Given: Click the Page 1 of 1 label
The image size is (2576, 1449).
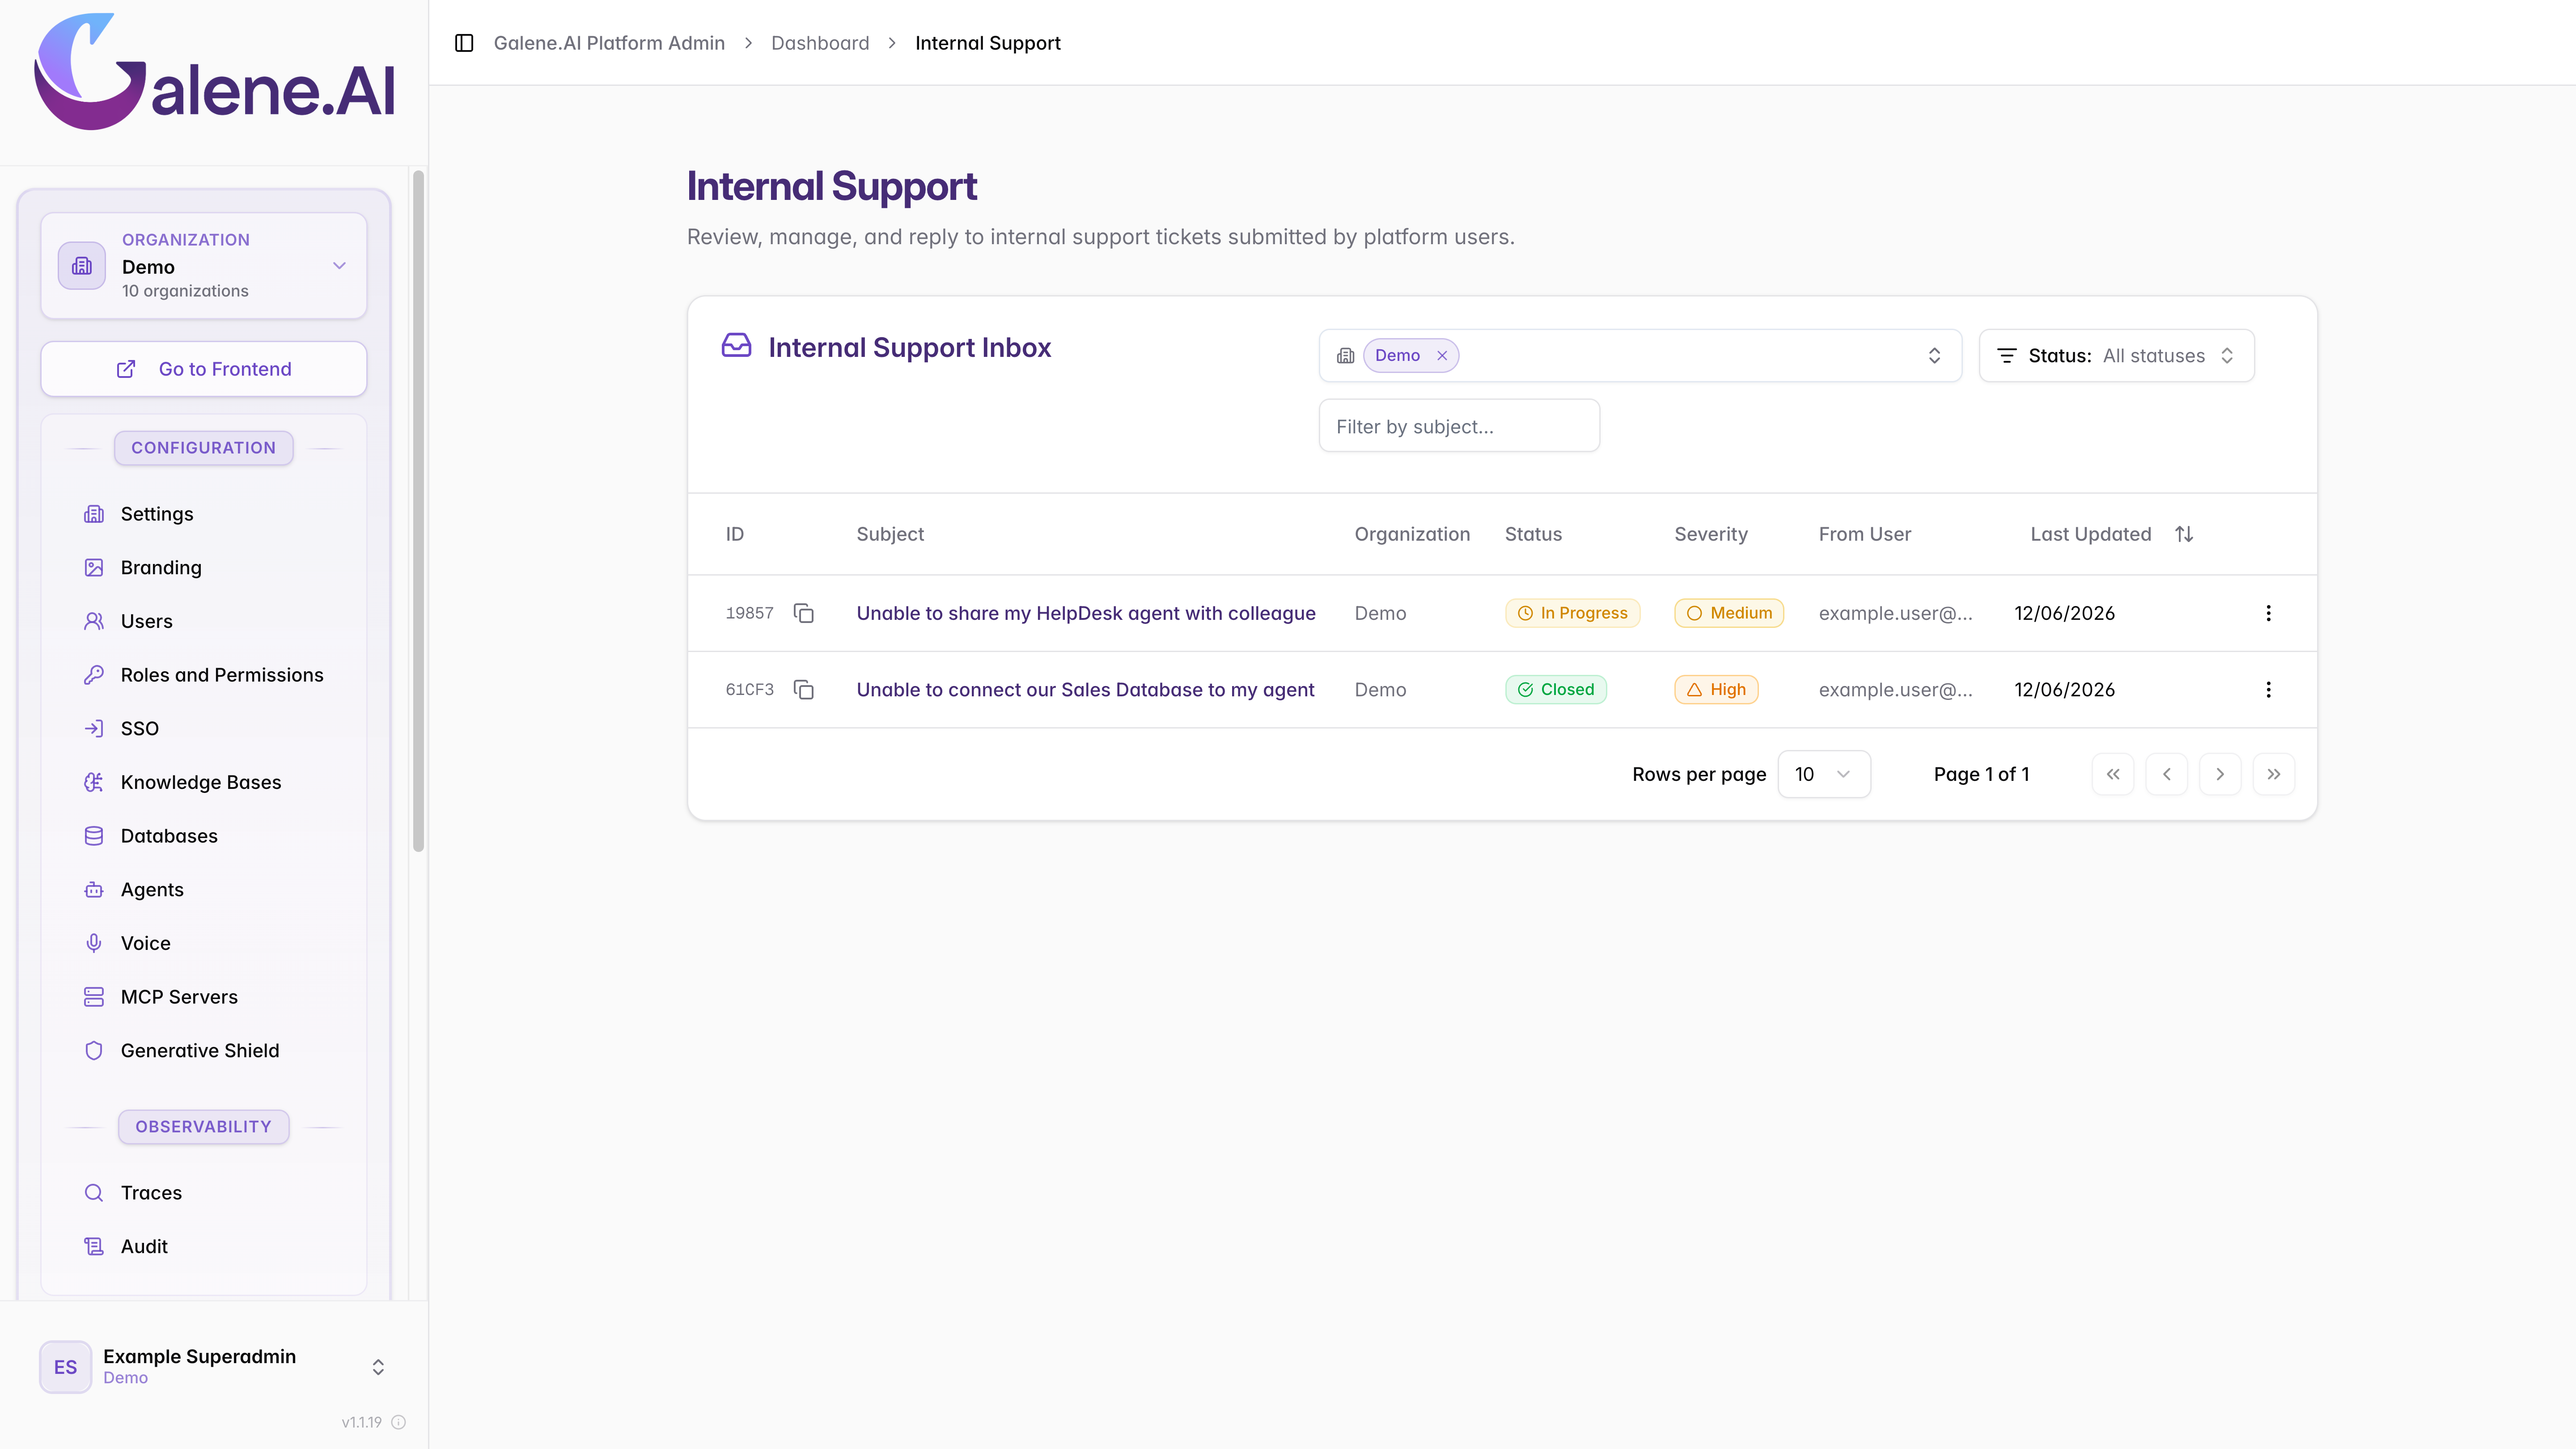Looking at the screenshot, I should click(1981, 774).
